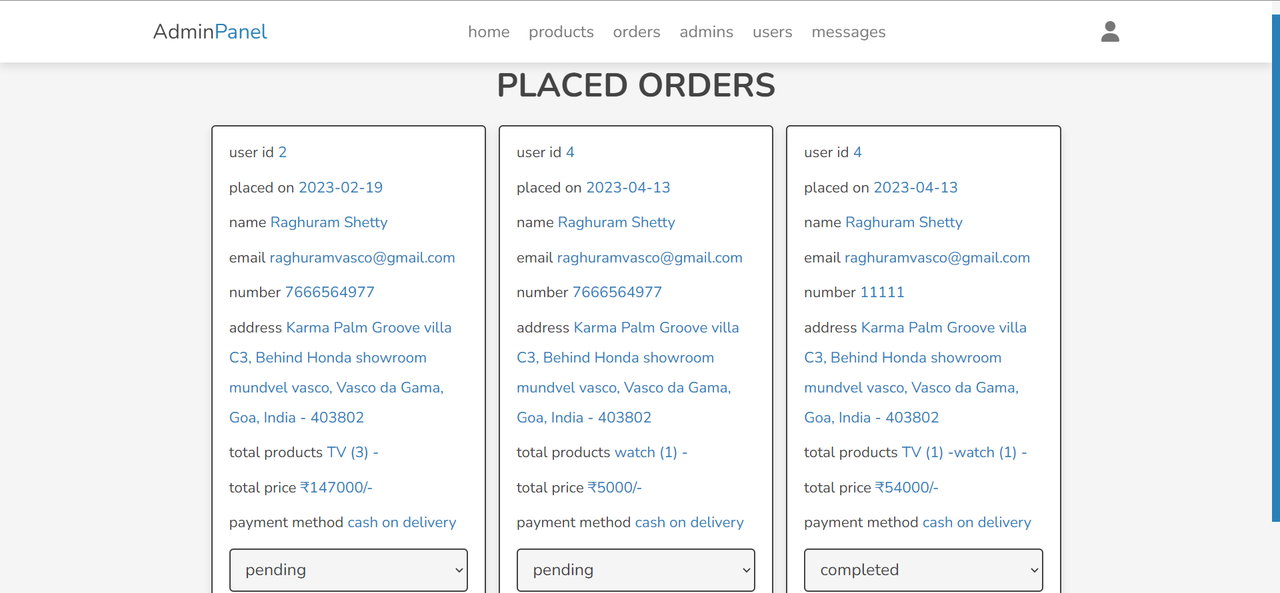1280x593 pixels.
Task: Open the products menu item
Action: pyautogui.click(x=561, y=32)
